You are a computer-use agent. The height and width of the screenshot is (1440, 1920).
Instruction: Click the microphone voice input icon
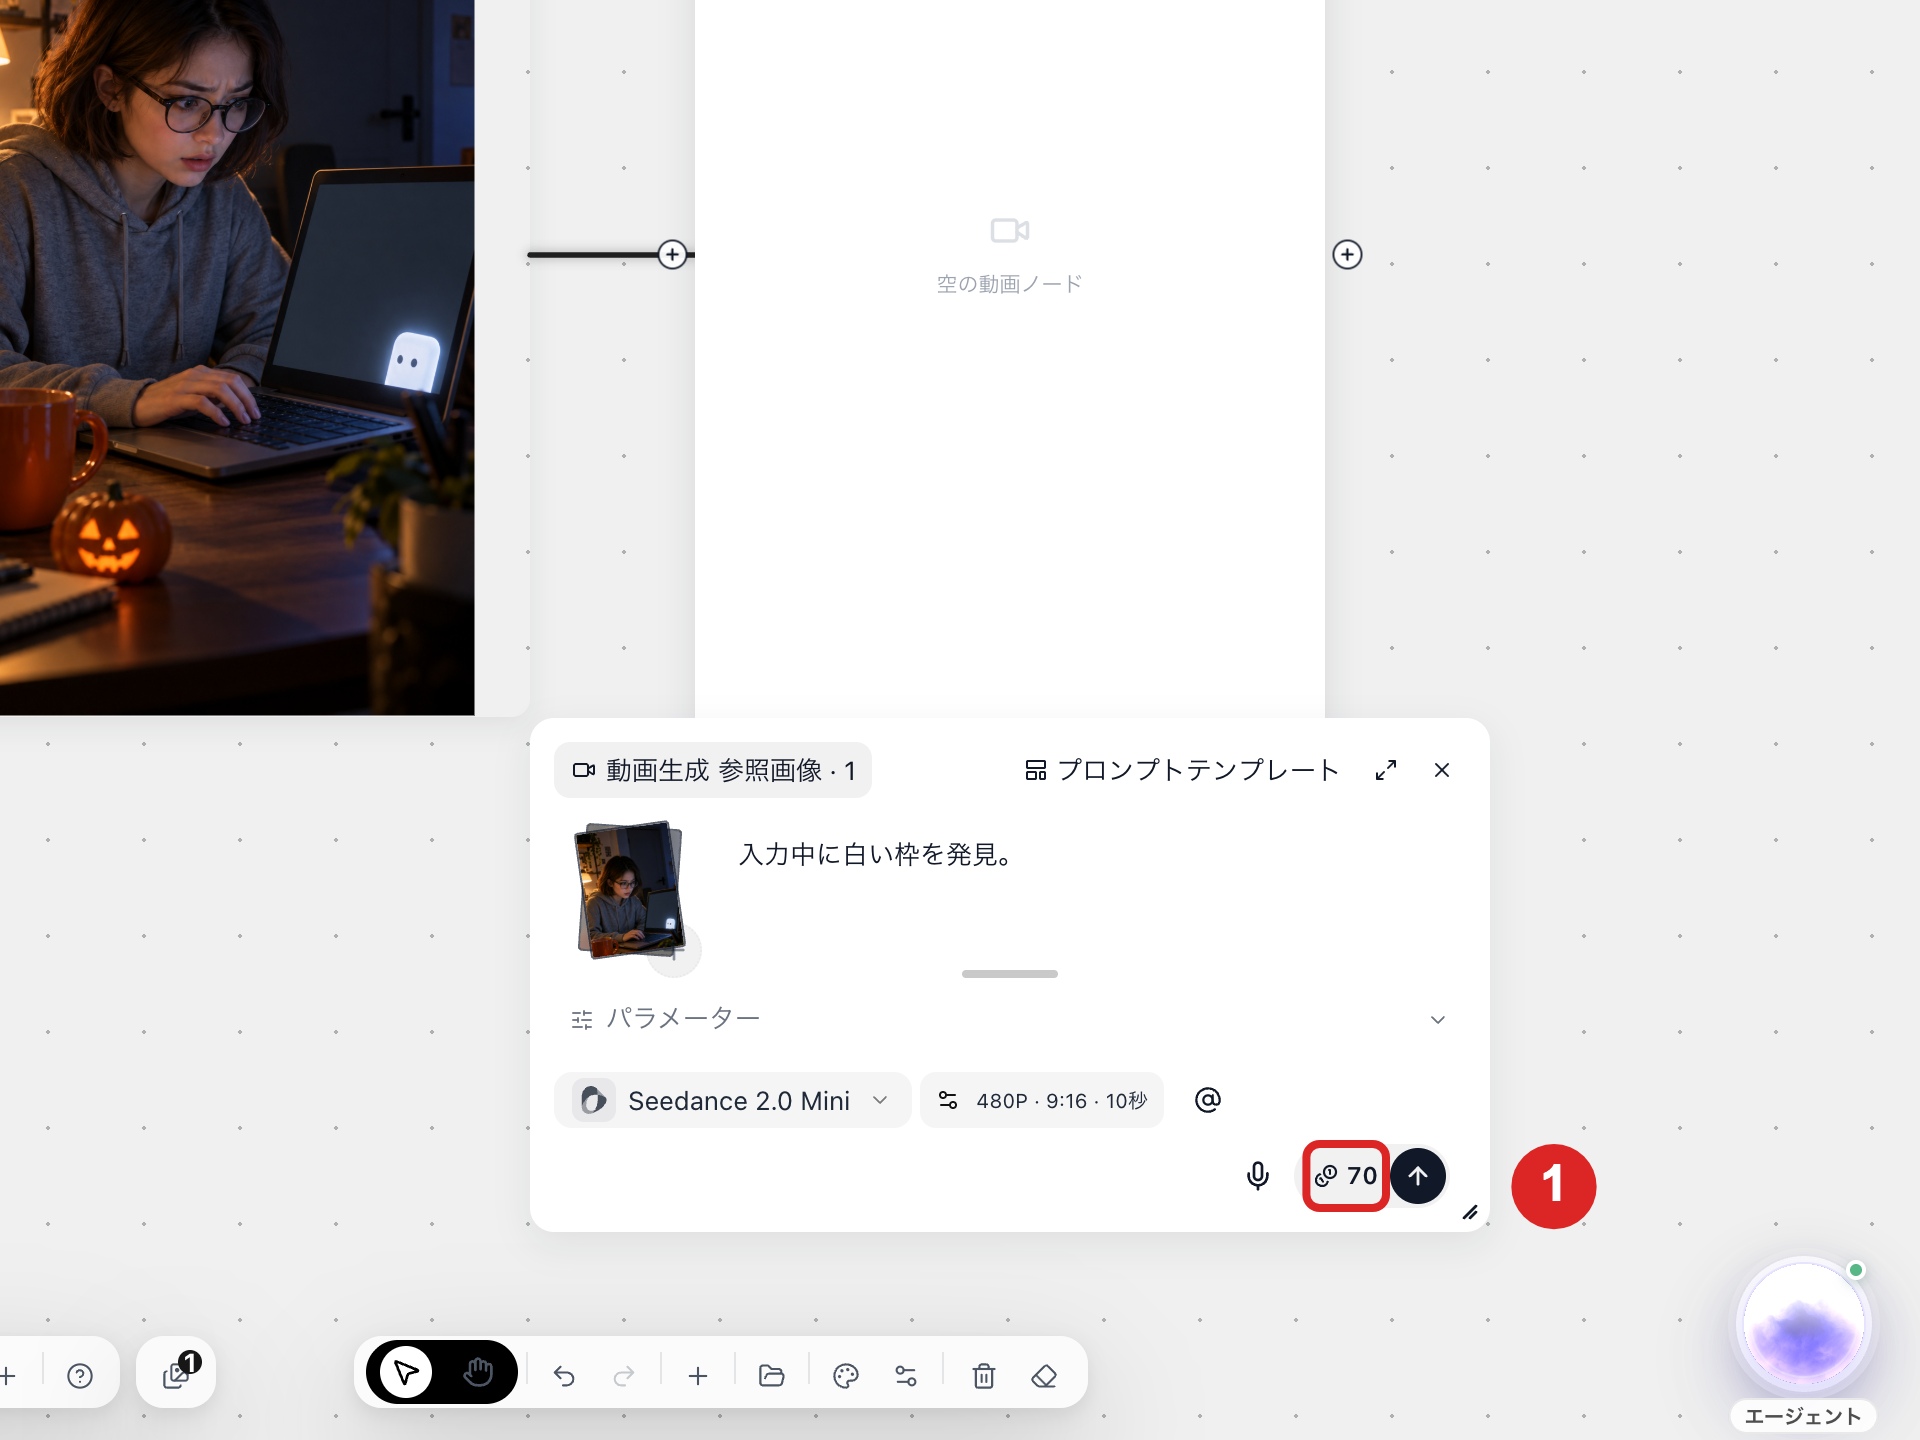pyautogui.click(x=1258, y=1176)
